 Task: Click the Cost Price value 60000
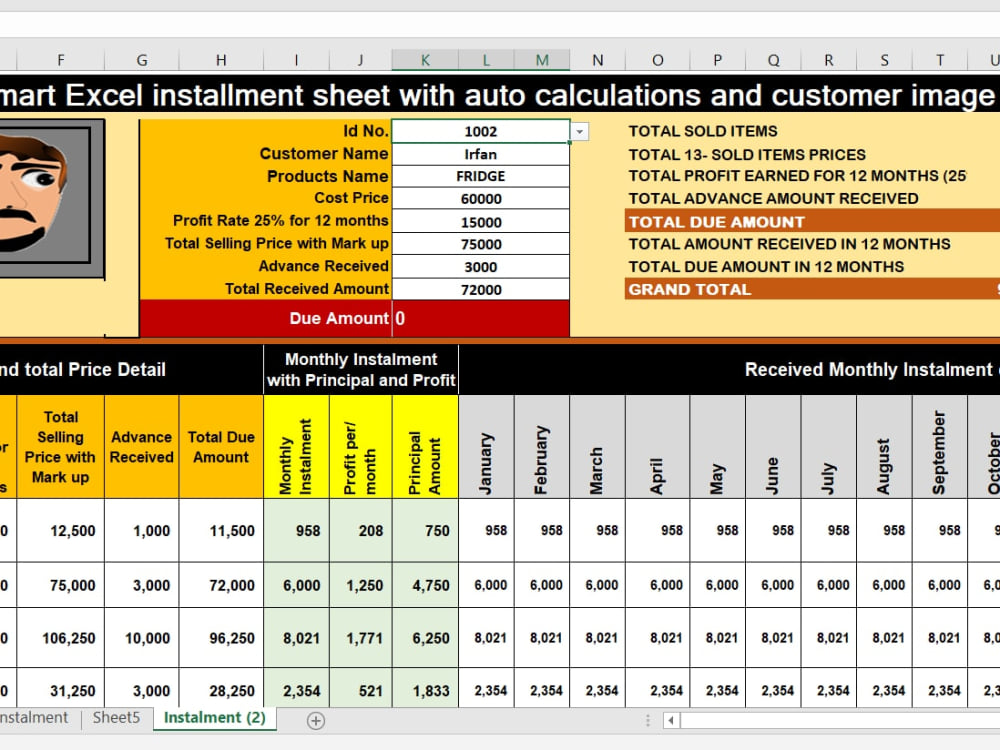(x=481, y=199)
